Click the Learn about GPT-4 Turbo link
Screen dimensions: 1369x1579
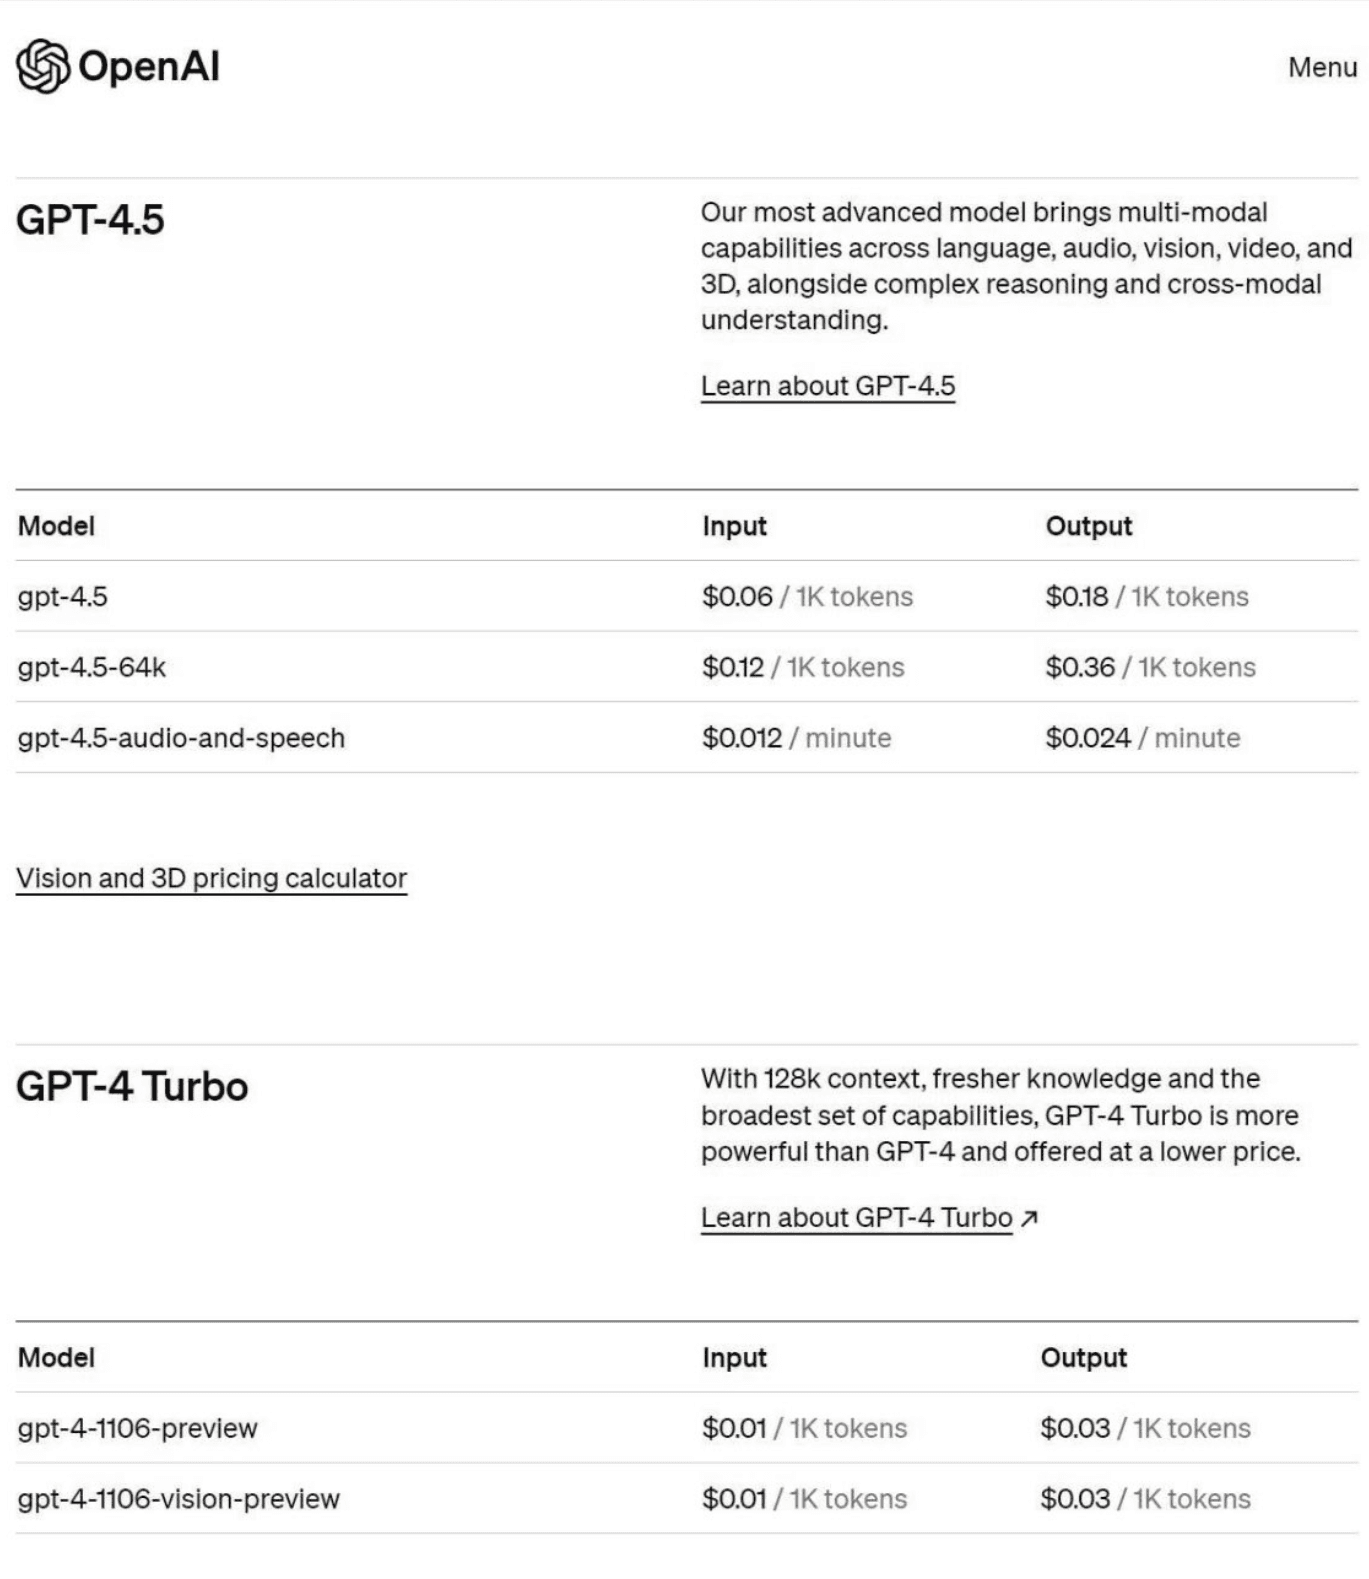[856, 1218]
